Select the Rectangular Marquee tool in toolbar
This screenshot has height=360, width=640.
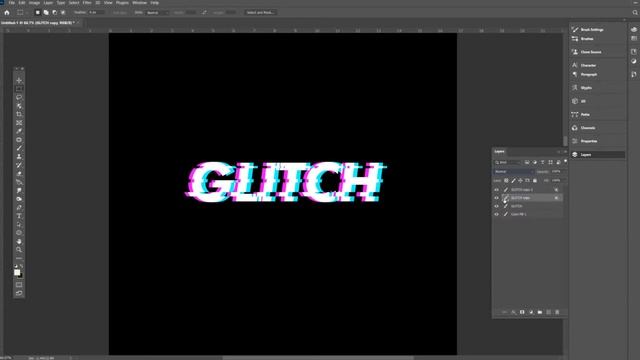pyautogui.click(x=19, y=89)
